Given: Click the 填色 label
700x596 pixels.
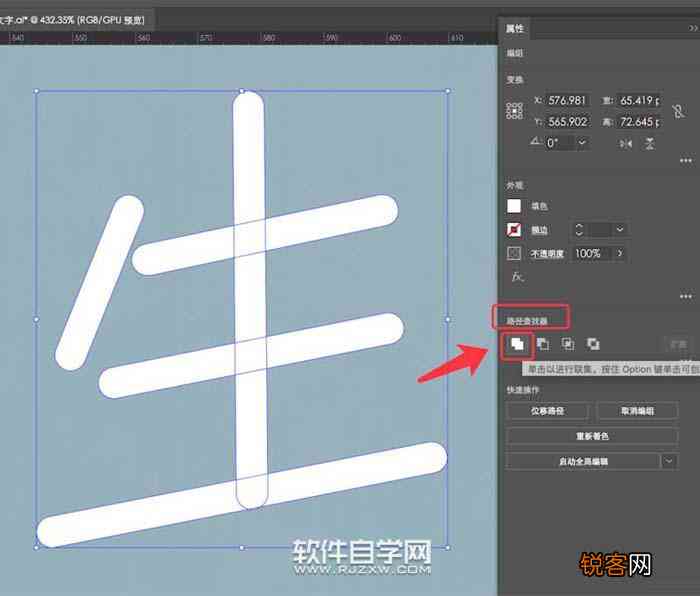Looking at the screenshot, I should [539, 206].
